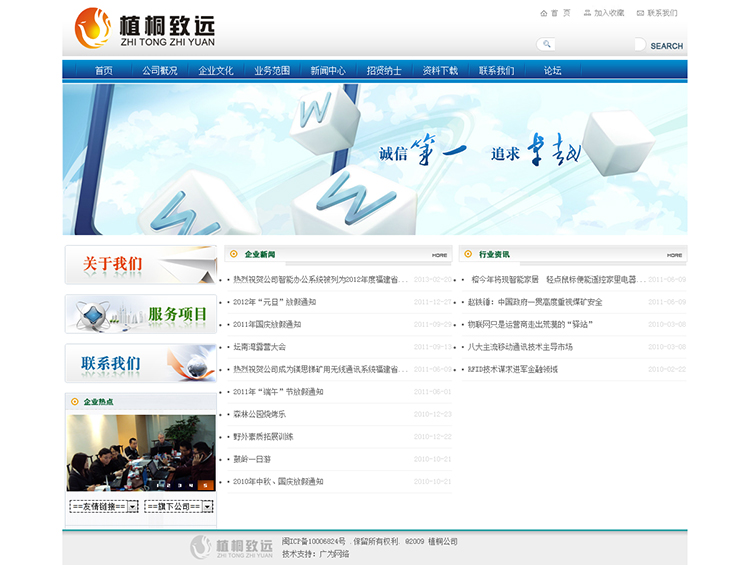Click the 行业资讯 section title
748x565 pixels.
coord(494,254)
